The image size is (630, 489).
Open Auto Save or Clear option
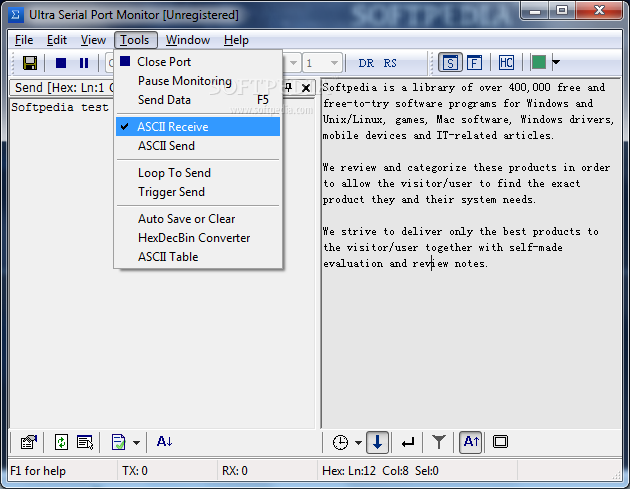pos(198,219)
